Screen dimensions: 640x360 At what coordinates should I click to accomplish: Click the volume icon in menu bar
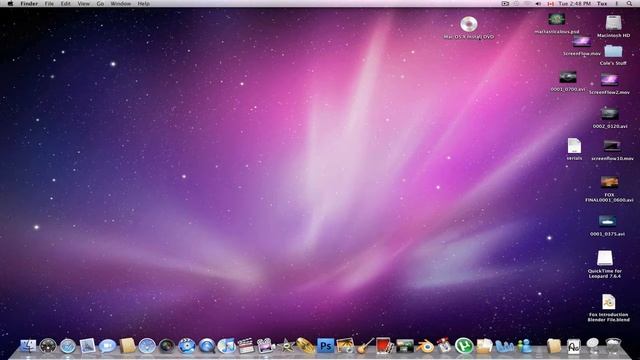tap(538, 3)
